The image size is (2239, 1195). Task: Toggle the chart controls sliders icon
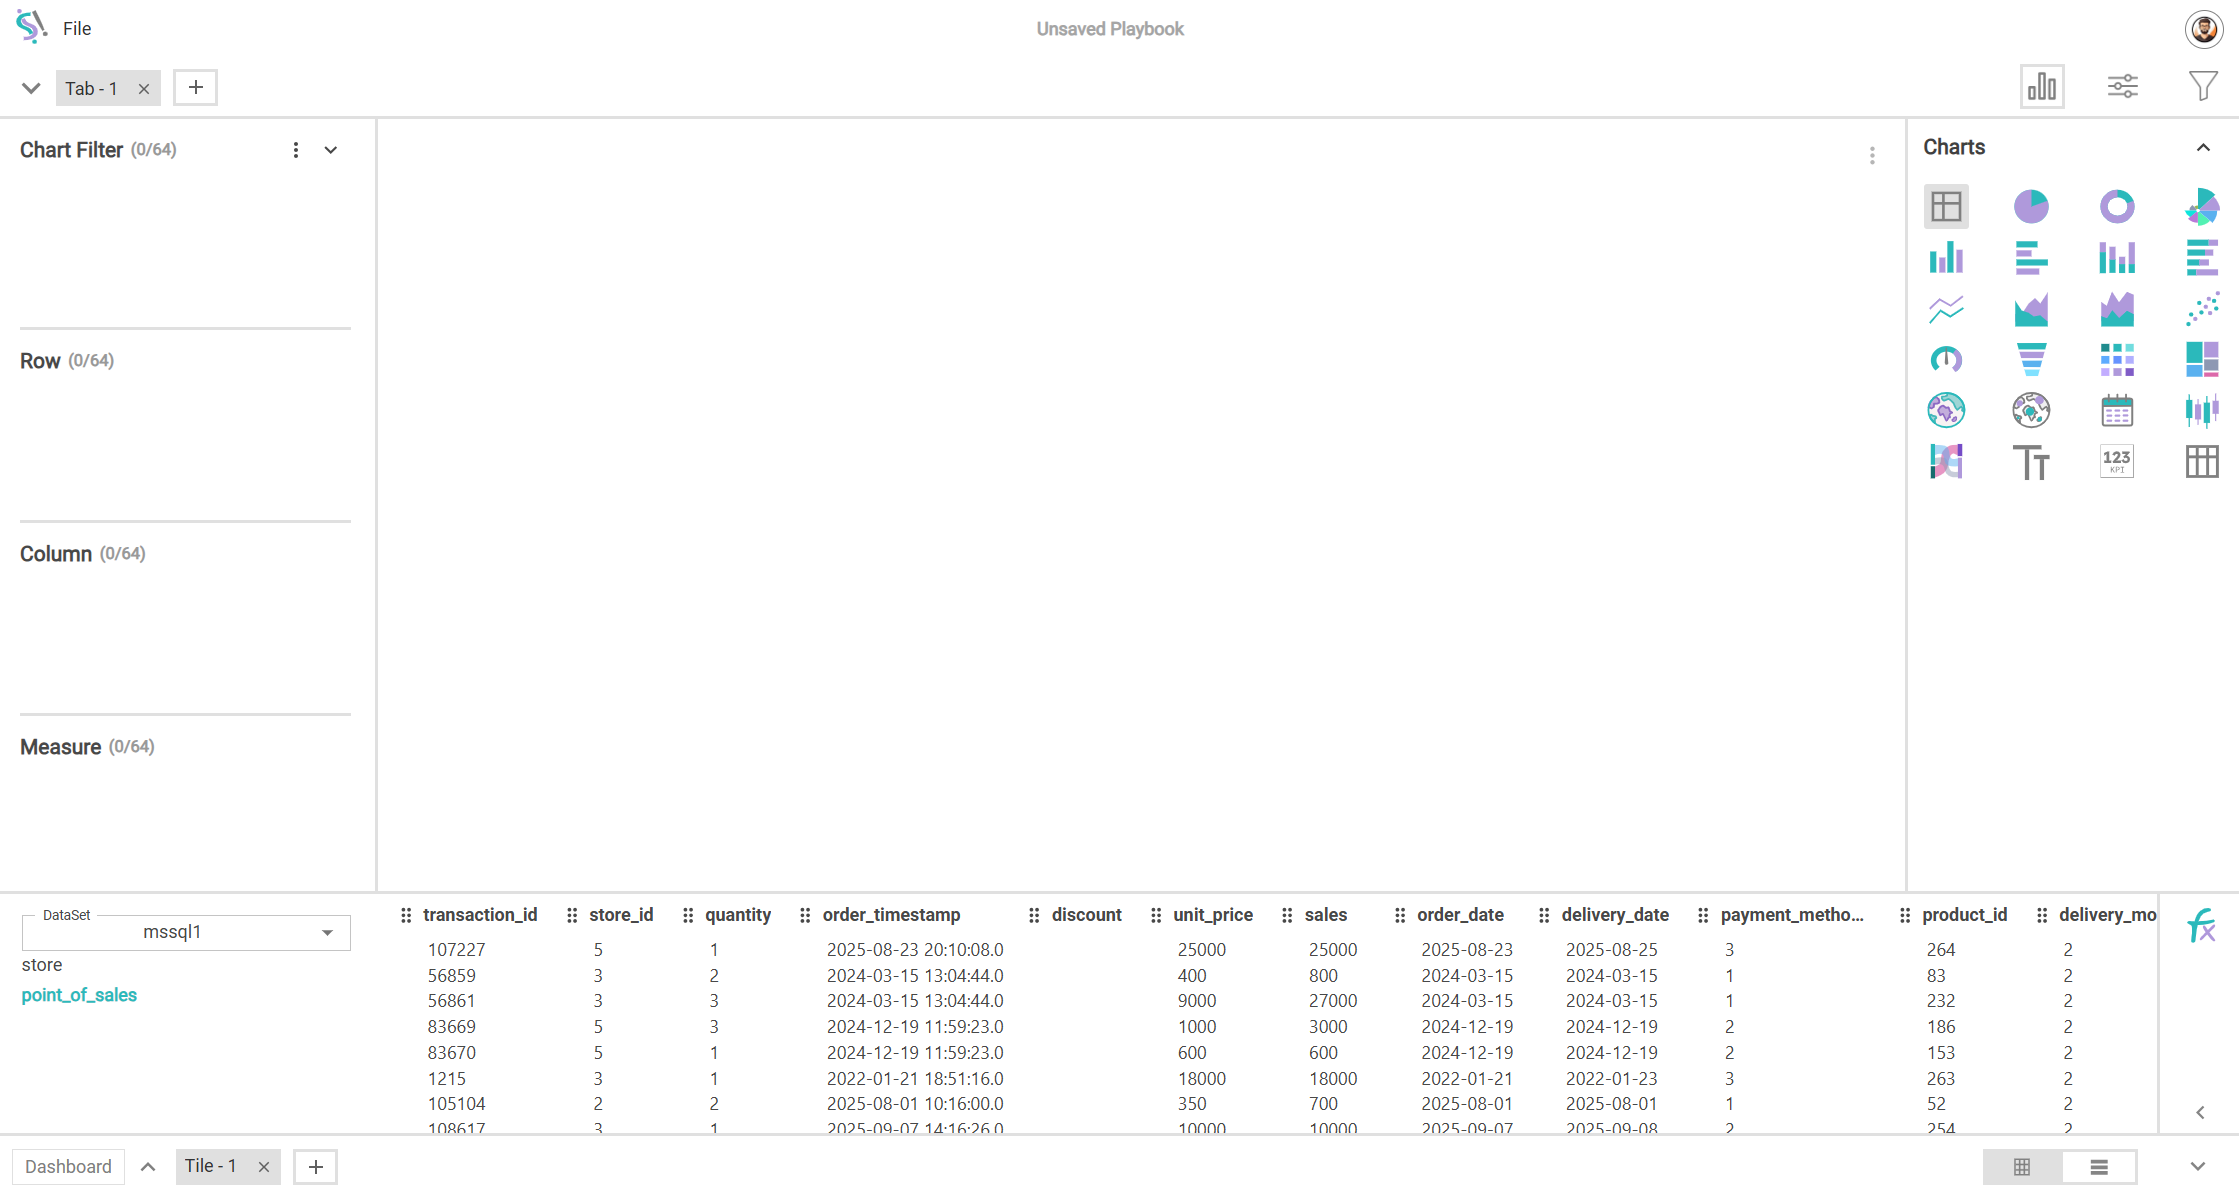pyautogui.click(x=2122, y=87)
